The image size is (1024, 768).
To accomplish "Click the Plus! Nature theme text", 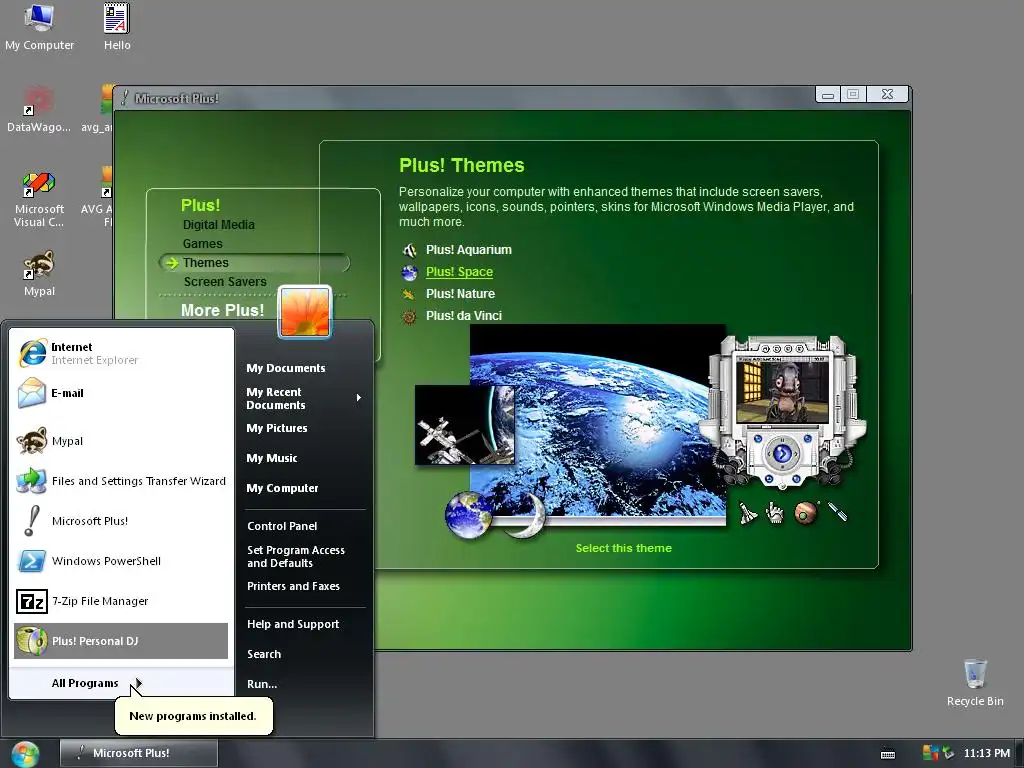I will point(460,294).
